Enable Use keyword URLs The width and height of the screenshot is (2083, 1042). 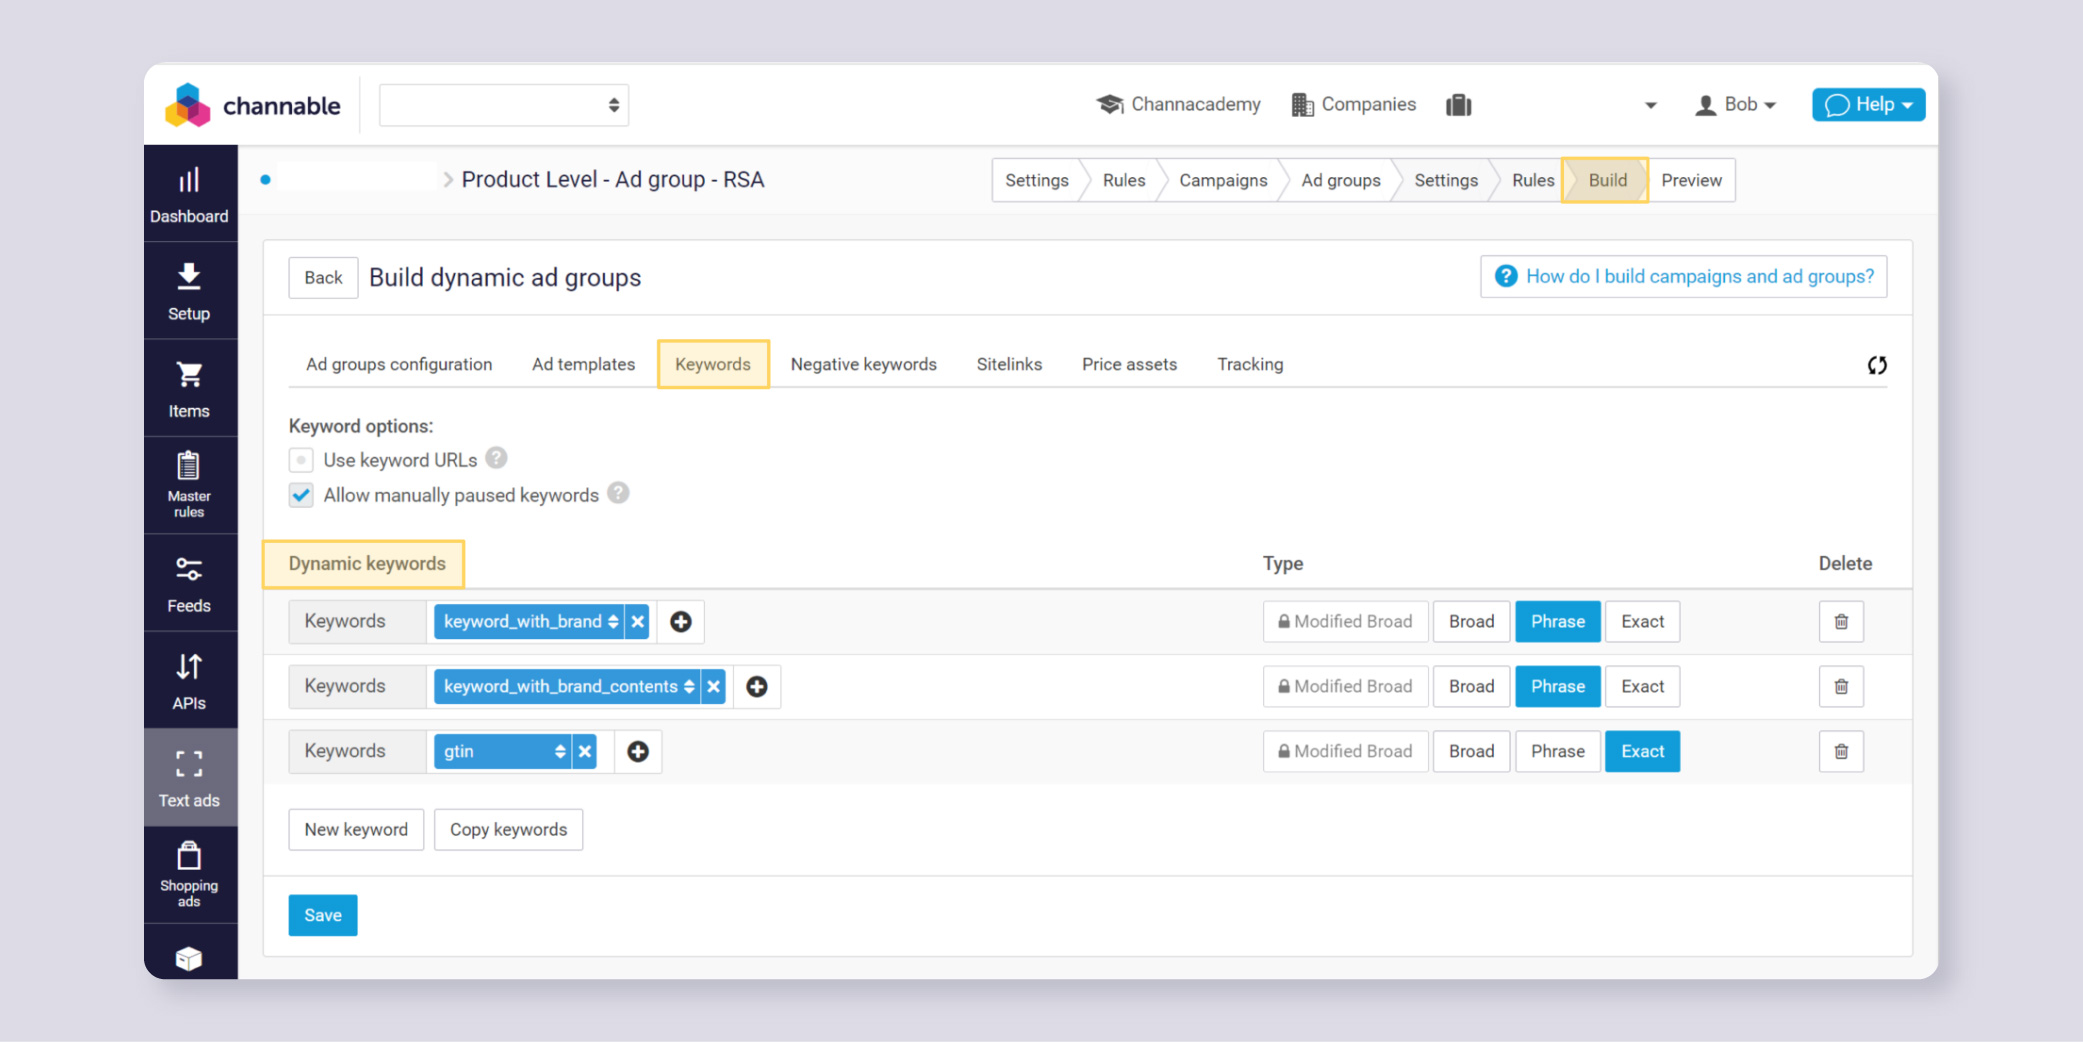301,459
